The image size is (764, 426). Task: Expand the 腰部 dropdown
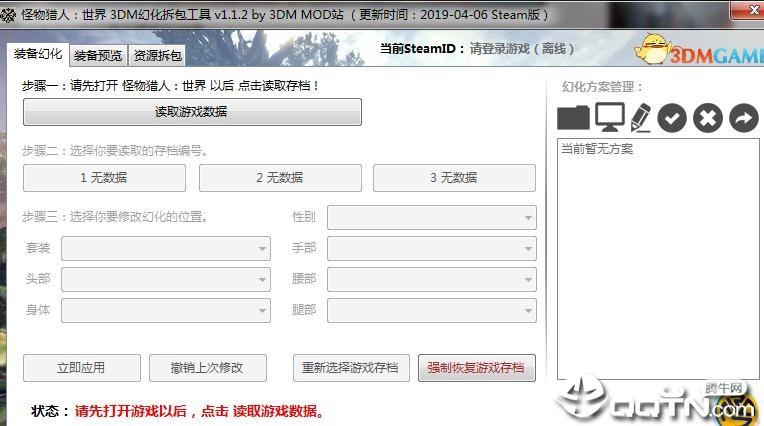point(432,279)
